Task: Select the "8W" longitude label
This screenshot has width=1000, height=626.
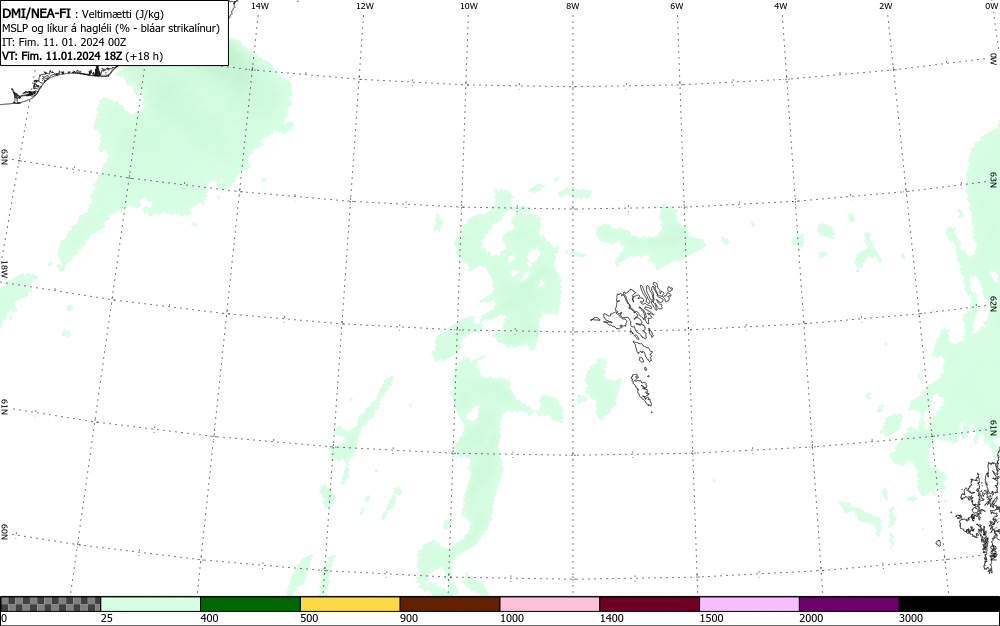Action: pos(573,6)
